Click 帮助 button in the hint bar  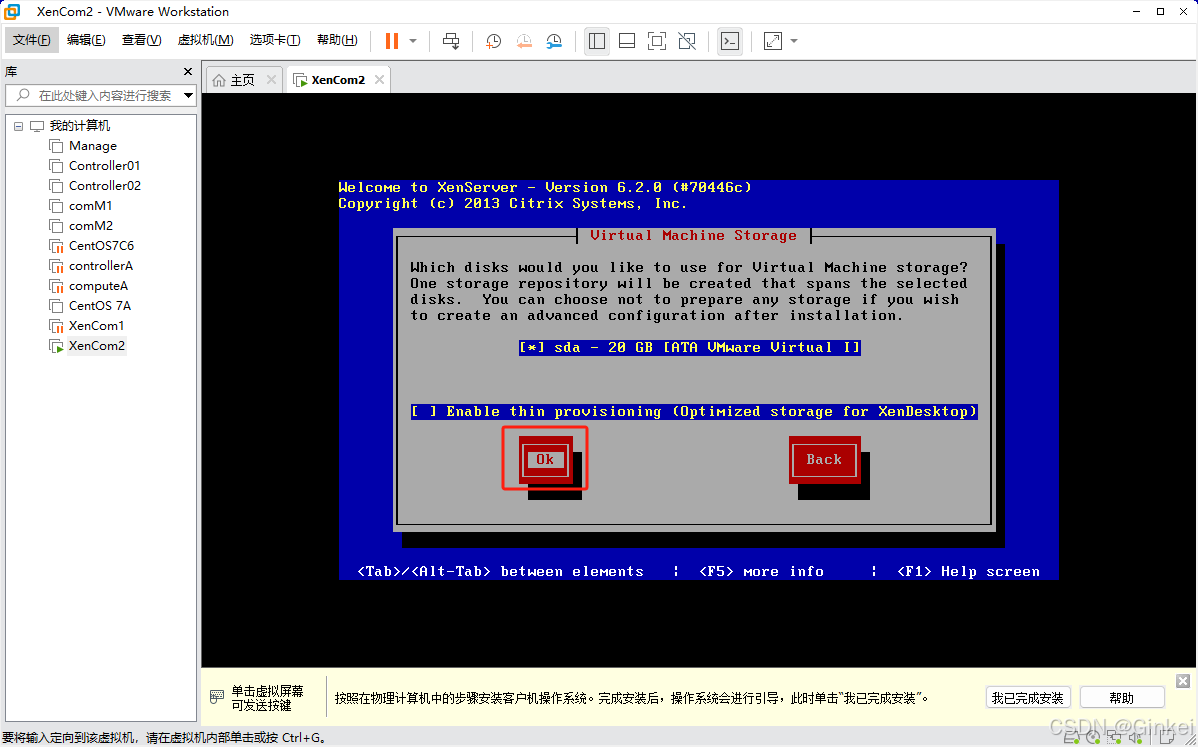click(x=1122, y=697)
